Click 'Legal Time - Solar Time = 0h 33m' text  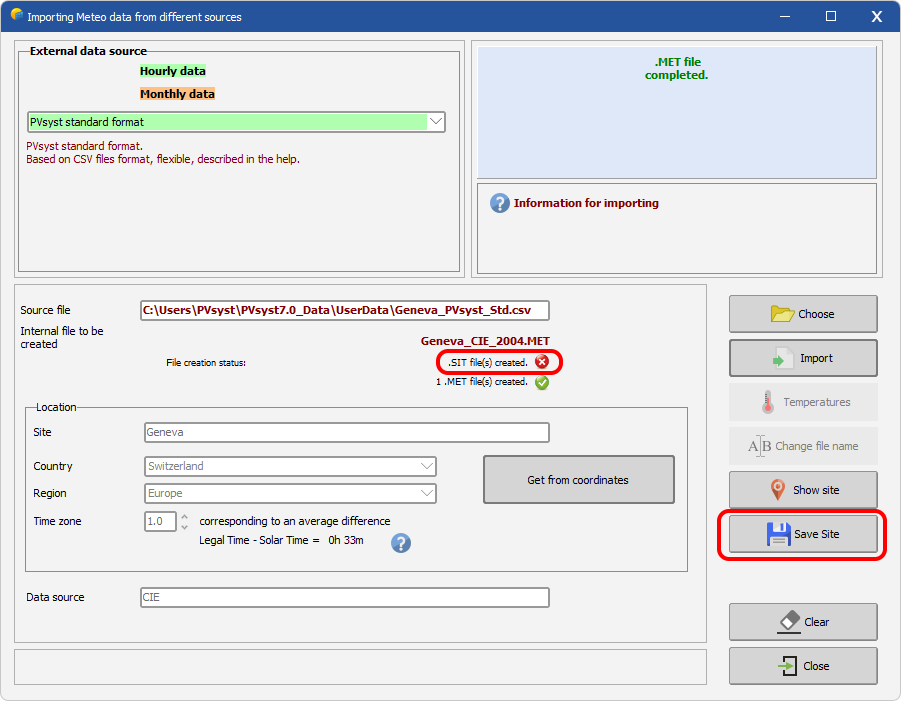(x=281, y=540)
